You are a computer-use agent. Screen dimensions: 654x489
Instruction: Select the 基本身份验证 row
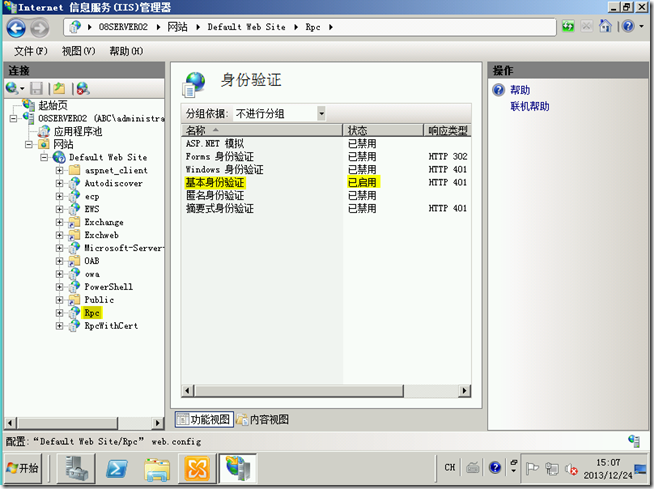pos(326,182)
